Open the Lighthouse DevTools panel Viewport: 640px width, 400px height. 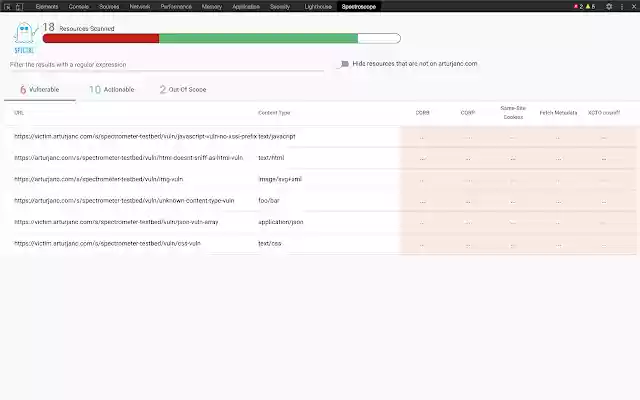click(x=317, y=6)
